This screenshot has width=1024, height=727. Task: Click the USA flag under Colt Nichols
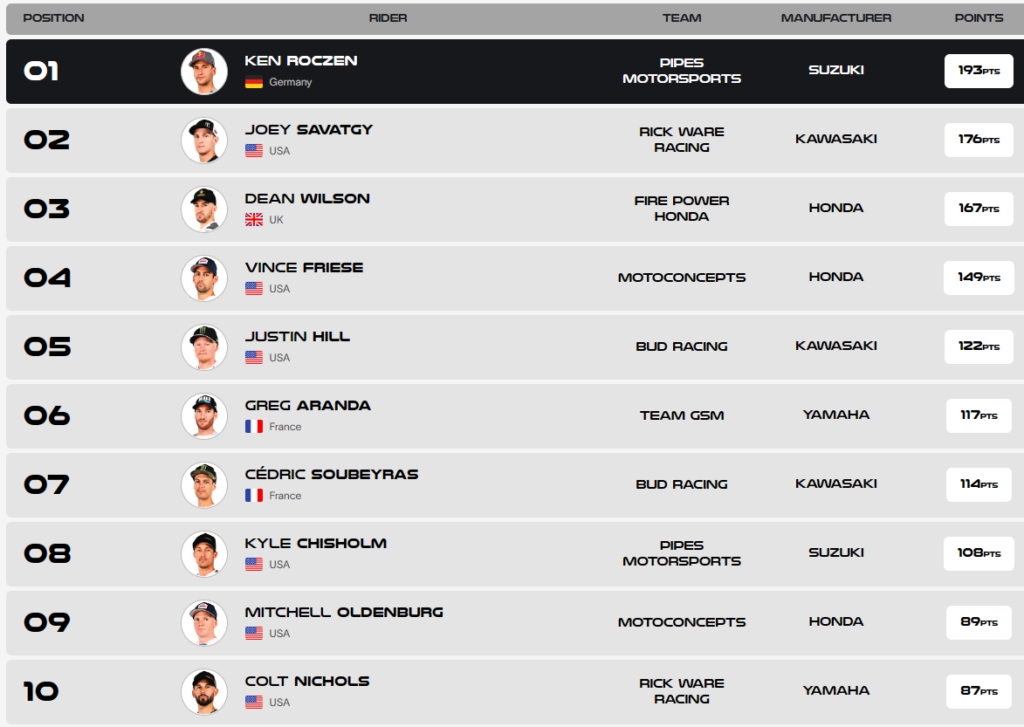pyautogui.click(x=254, y=703)
